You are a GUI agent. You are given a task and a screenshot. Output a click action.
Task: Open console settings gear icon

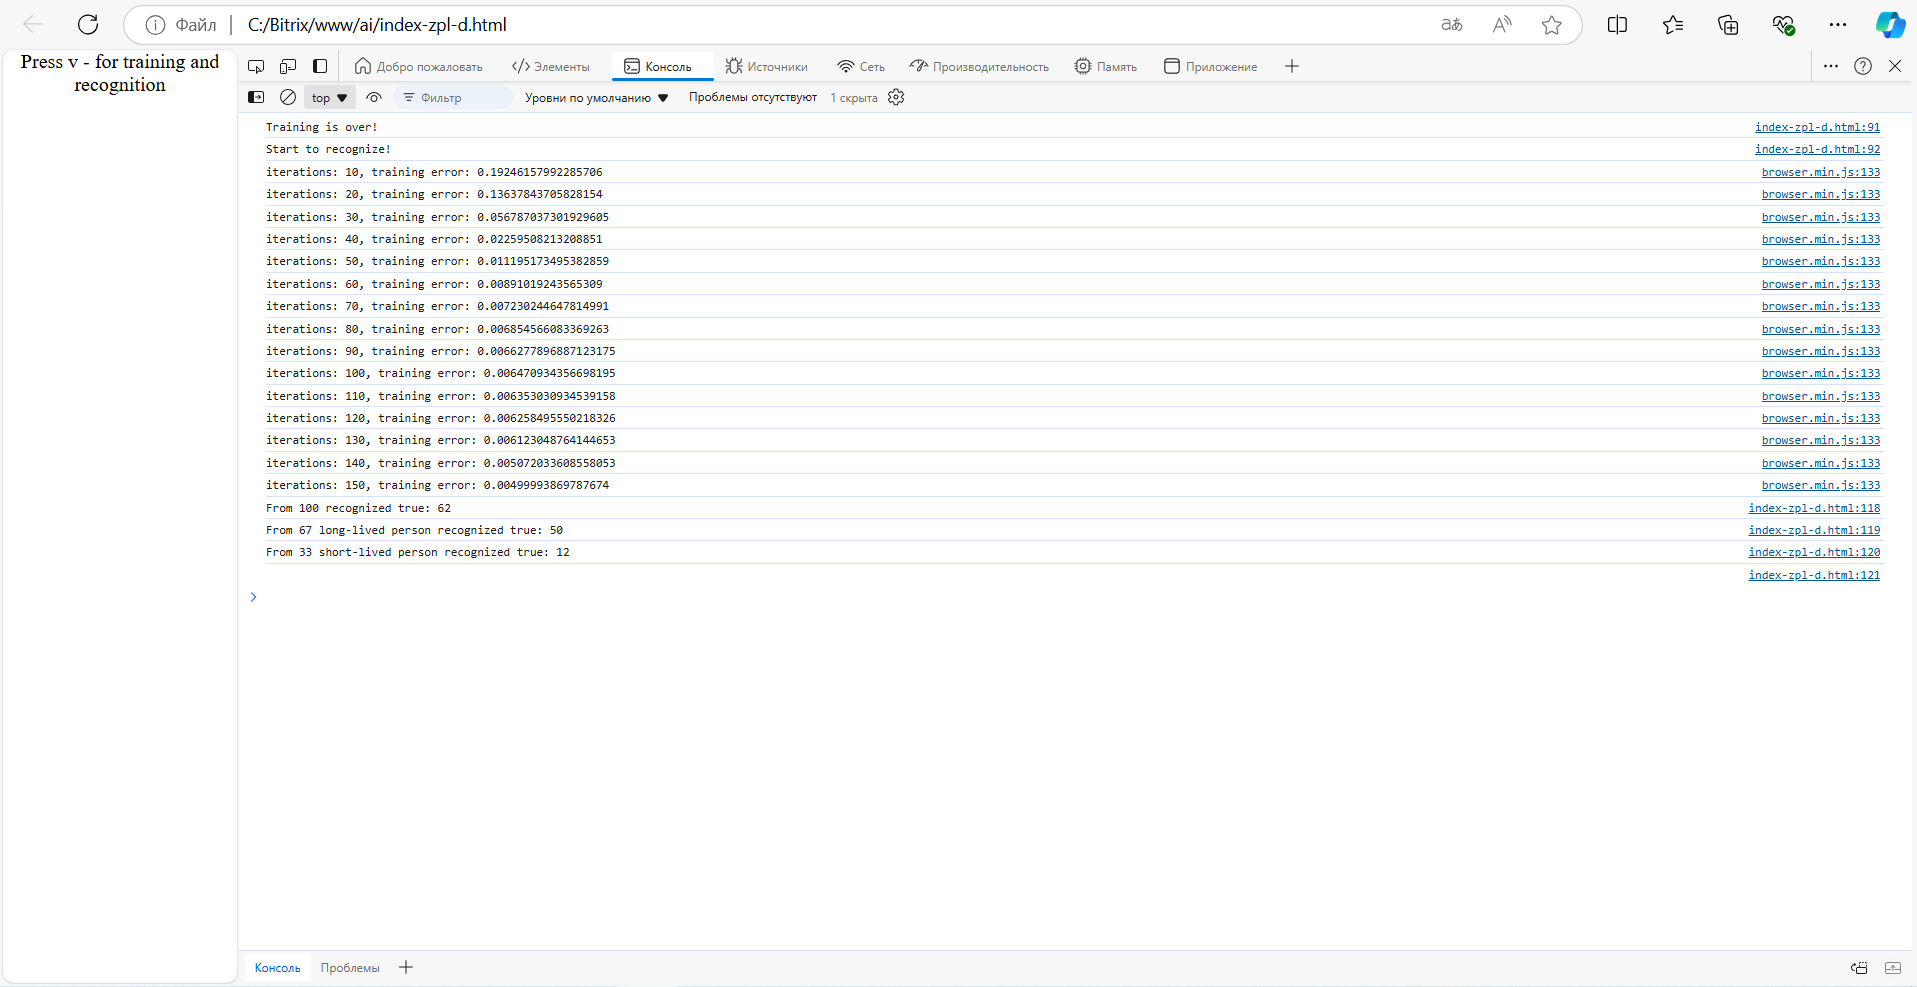point(896,97)
